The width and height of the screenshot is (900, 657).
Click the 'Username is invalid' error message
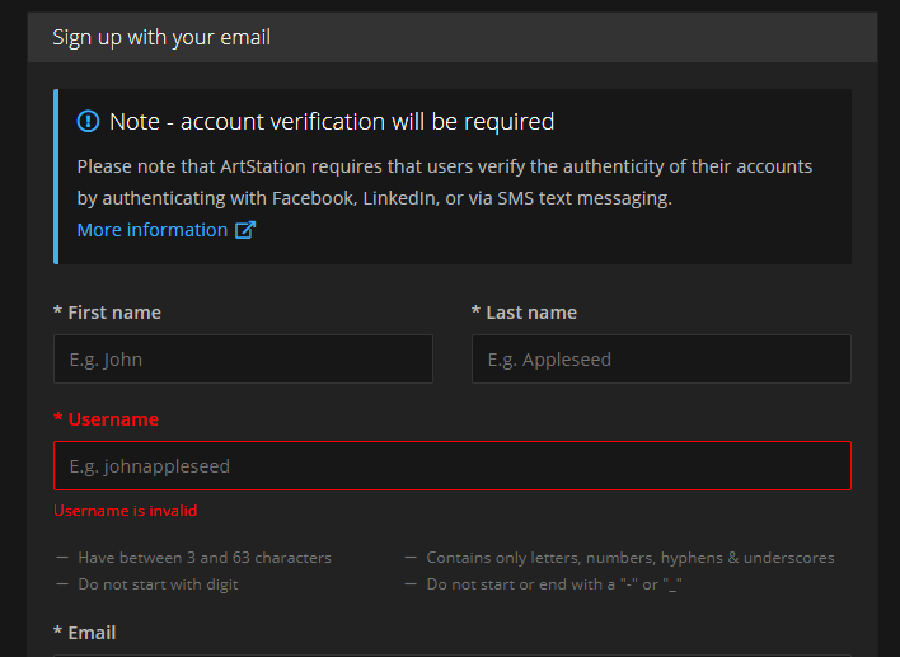(126, 511)
